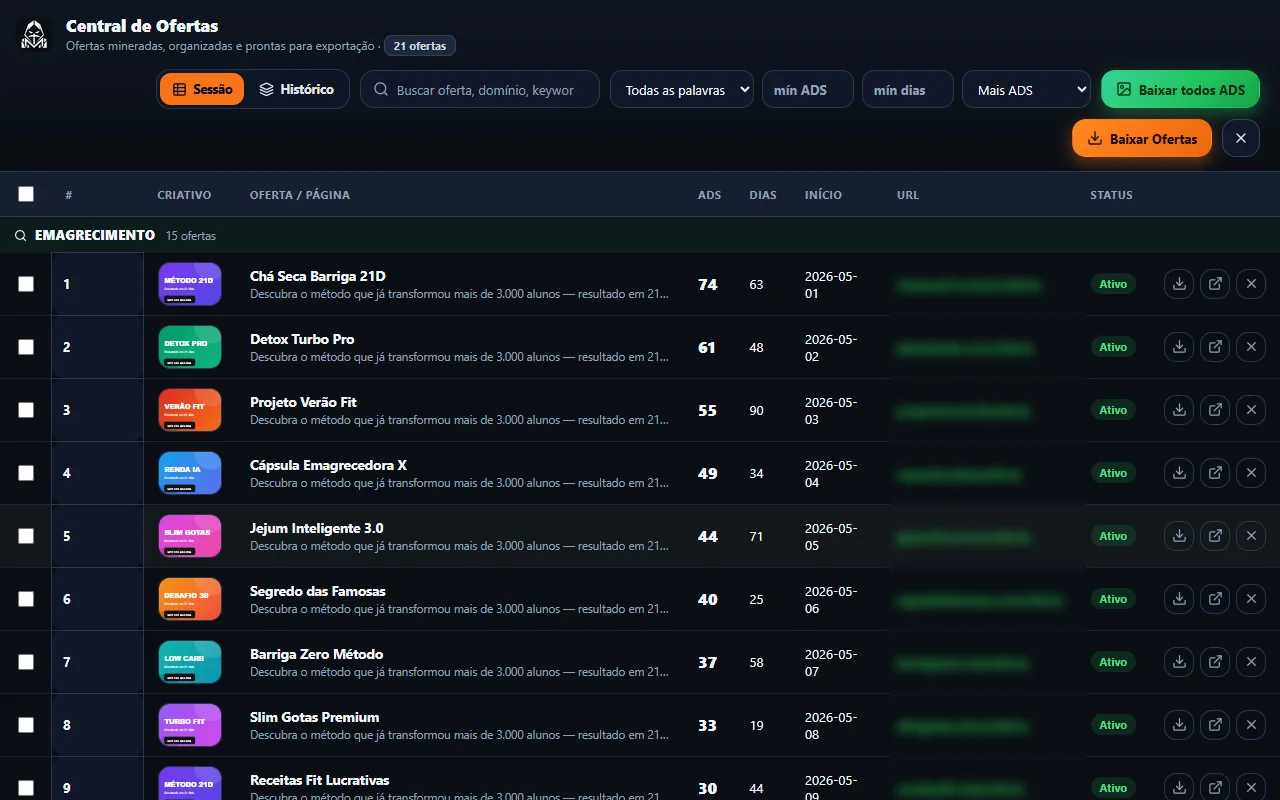Check the Detox Turbo Pro row
Image resolution: width=1280 pixels, height=800 pixels.
tap(26, 347)
